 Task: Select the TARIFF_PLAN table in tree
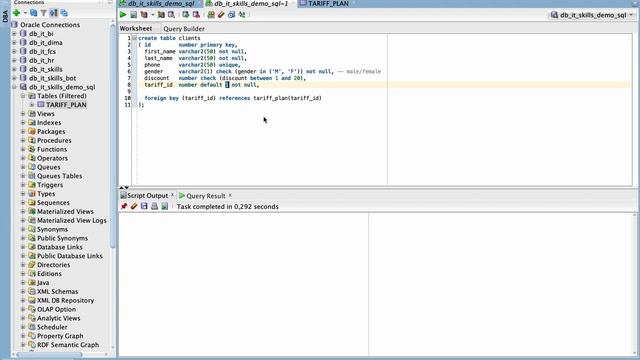click(66, 105)
